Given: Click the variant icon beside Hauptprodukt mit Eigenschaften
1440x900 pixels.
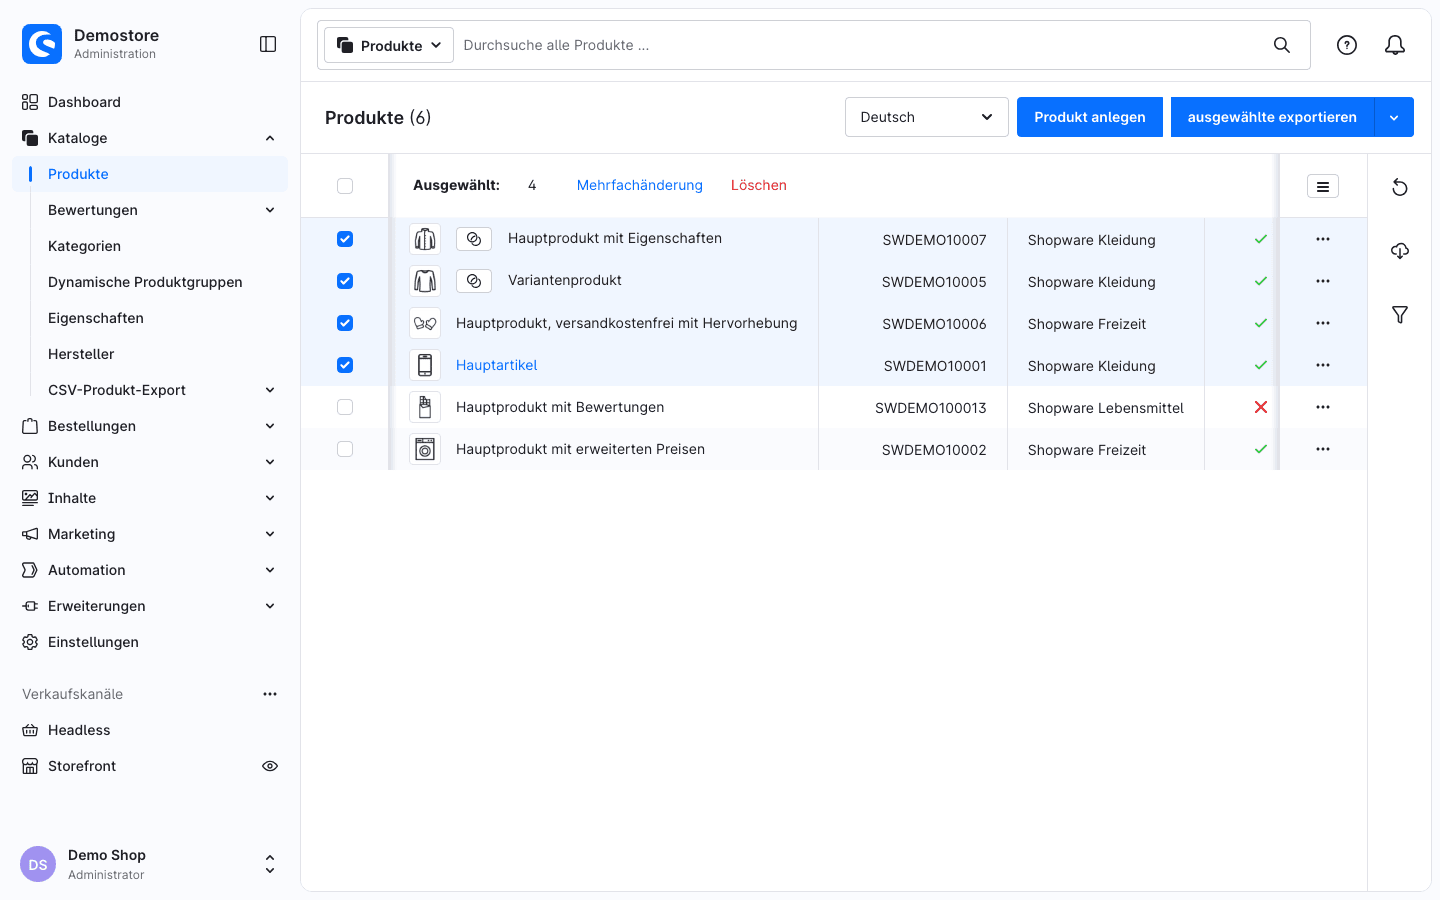Looking at the screenshot, I should (x=474, y=239).
